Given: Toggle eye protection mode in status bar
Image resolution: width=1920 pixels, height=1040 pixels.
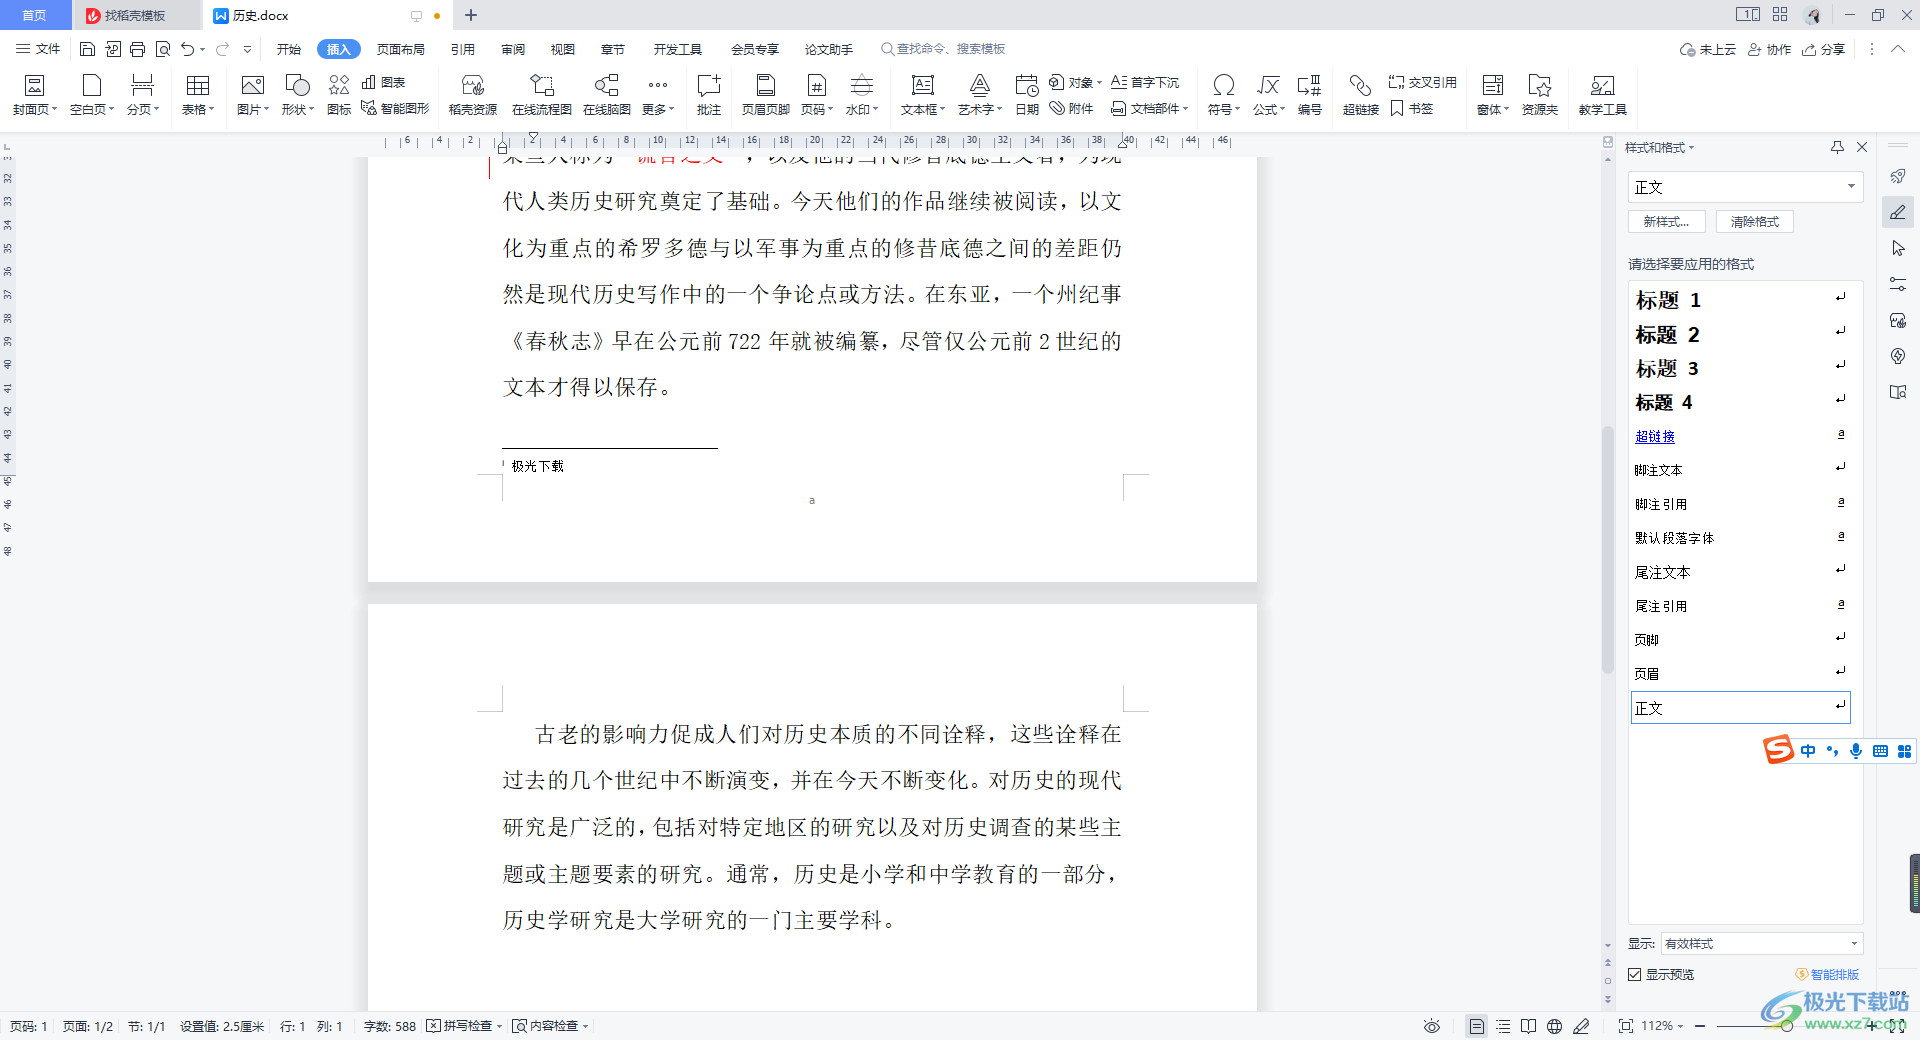Looking at the screenshot, I should 1432,1026.
